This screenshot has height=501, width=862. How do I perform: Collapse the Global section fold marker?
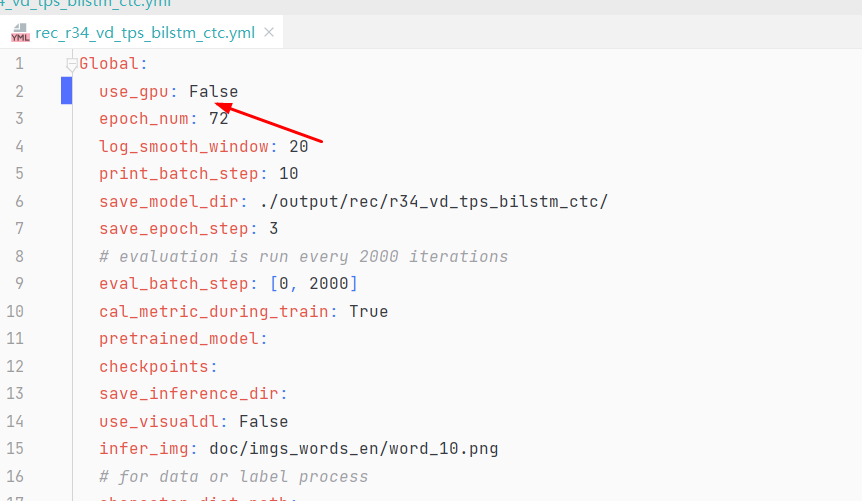[x=71, y=65]
